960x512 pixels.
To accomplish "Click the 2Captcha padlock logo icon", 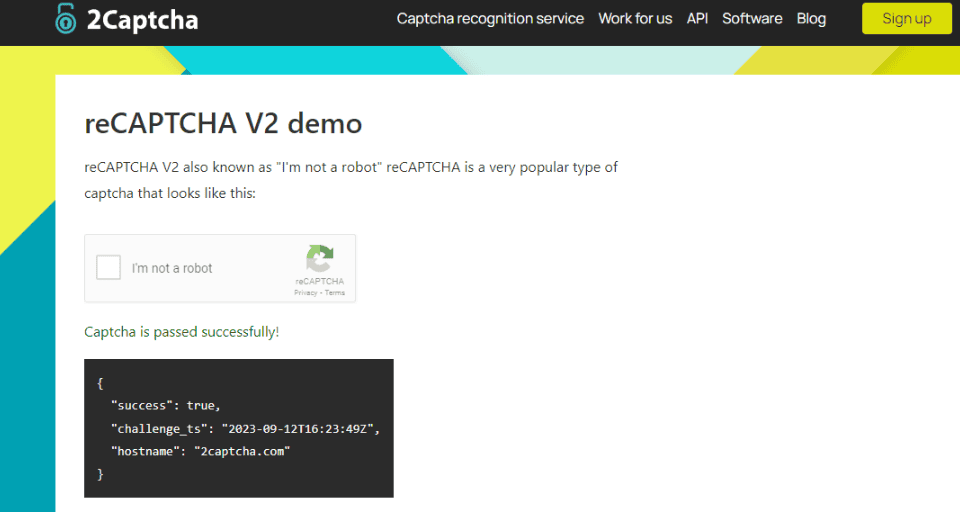I will (66, 18).
